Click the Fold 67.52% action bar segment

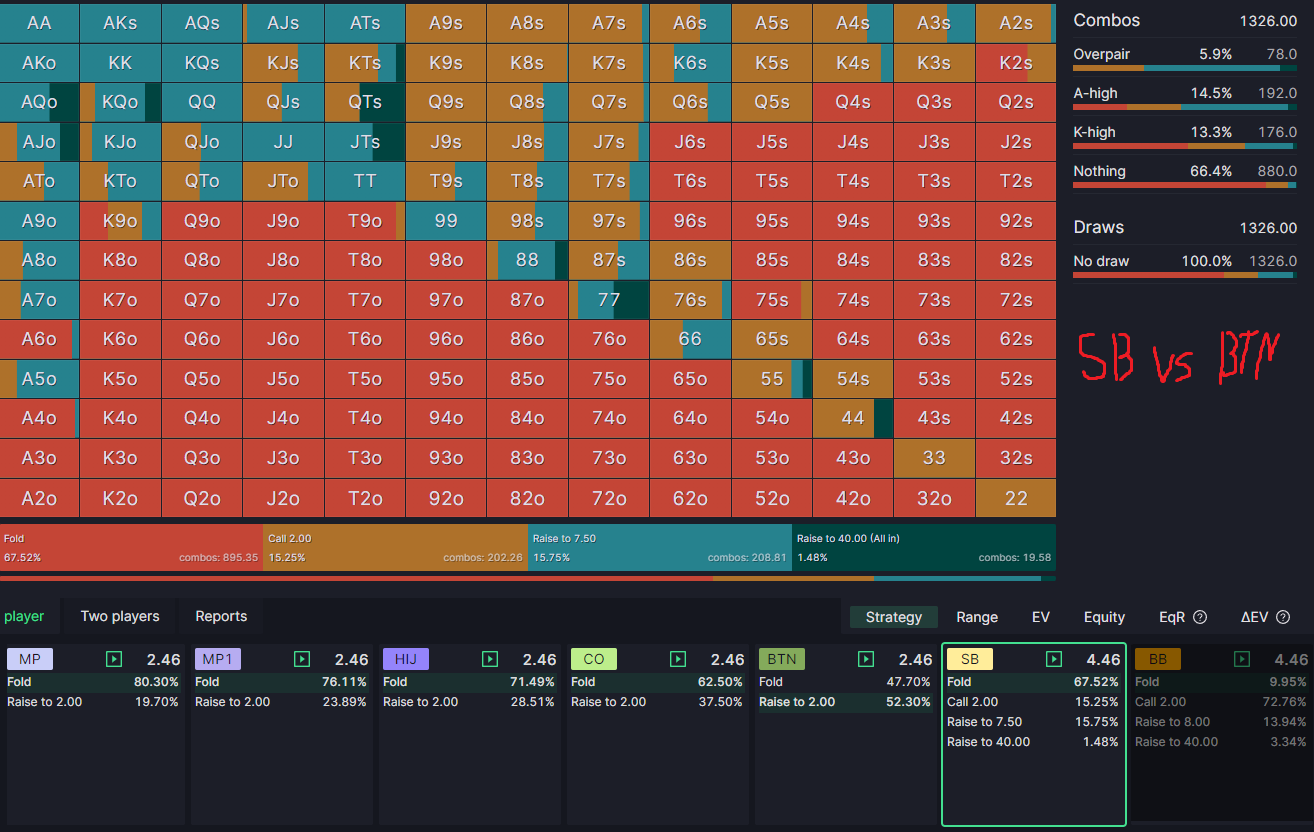[x=132, y=547]
